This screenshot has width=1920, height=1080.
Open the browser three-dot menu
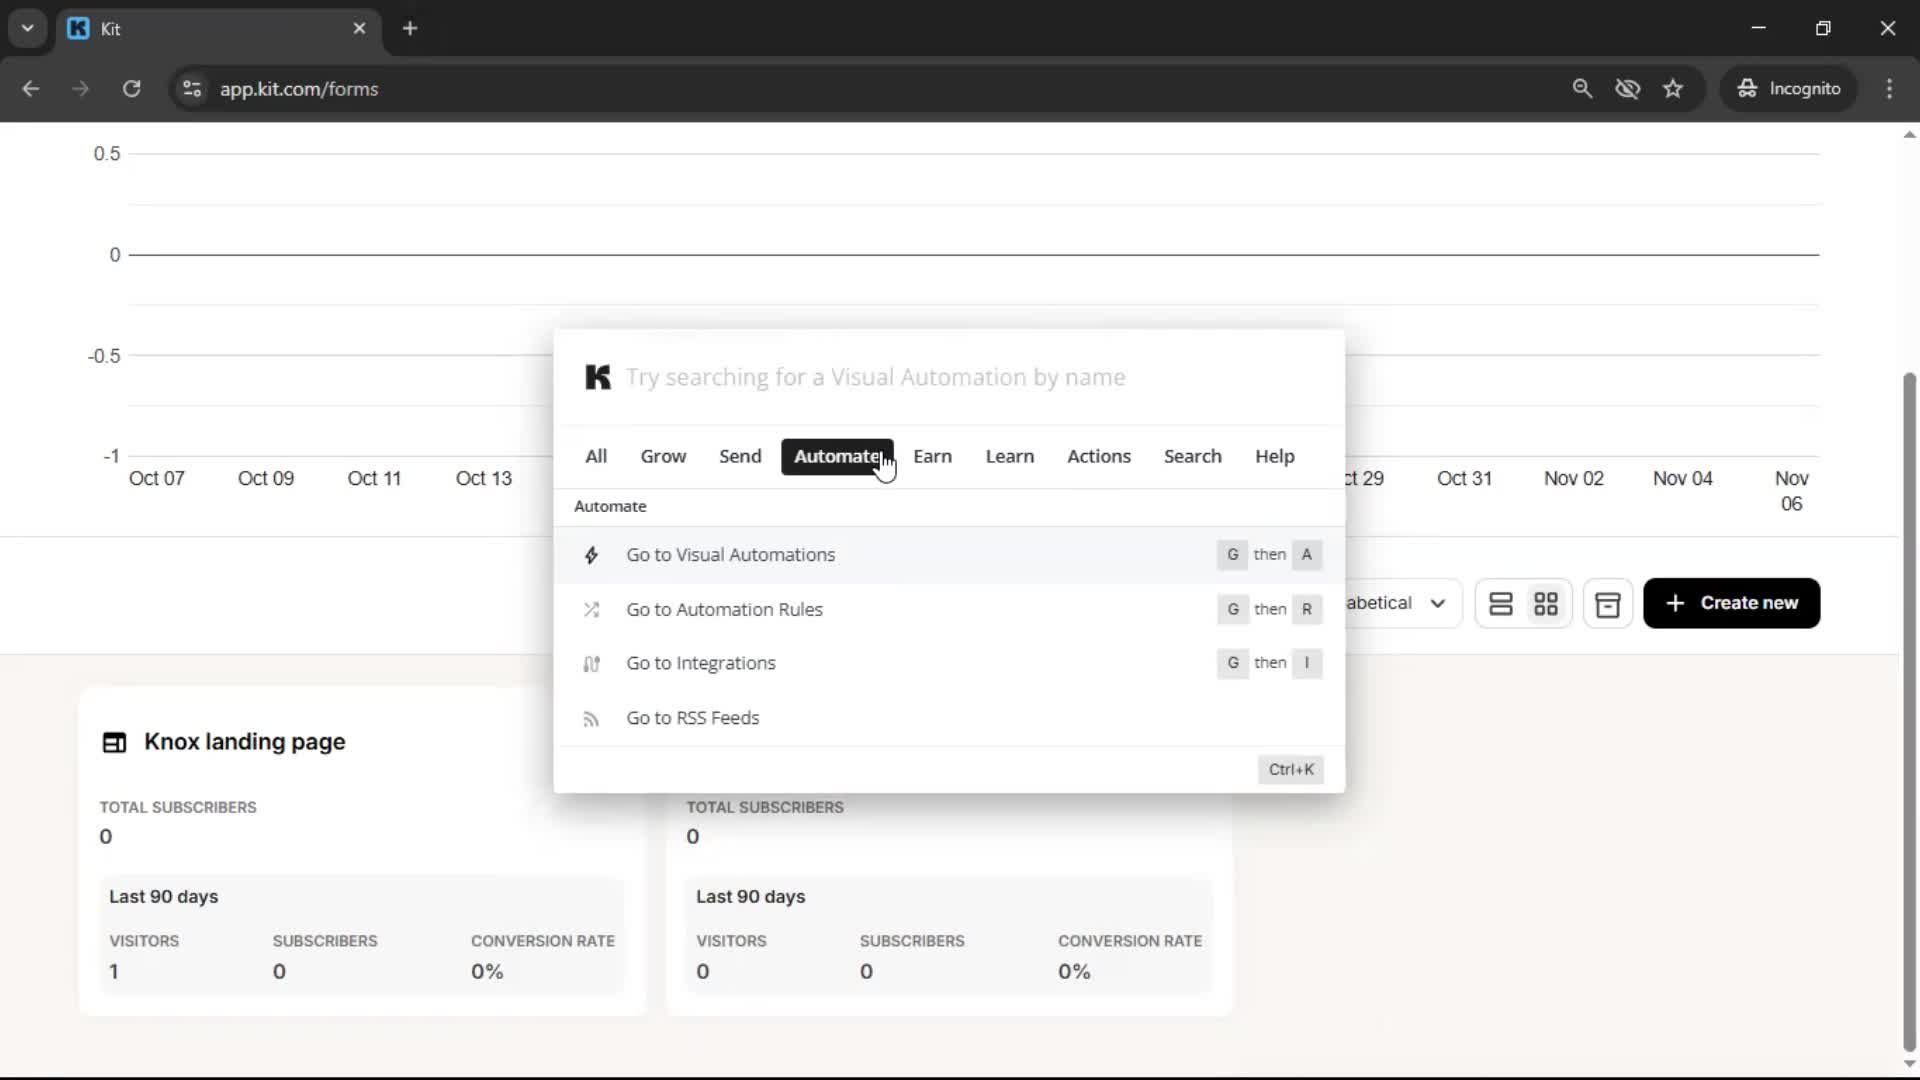tap(1890, 89)
